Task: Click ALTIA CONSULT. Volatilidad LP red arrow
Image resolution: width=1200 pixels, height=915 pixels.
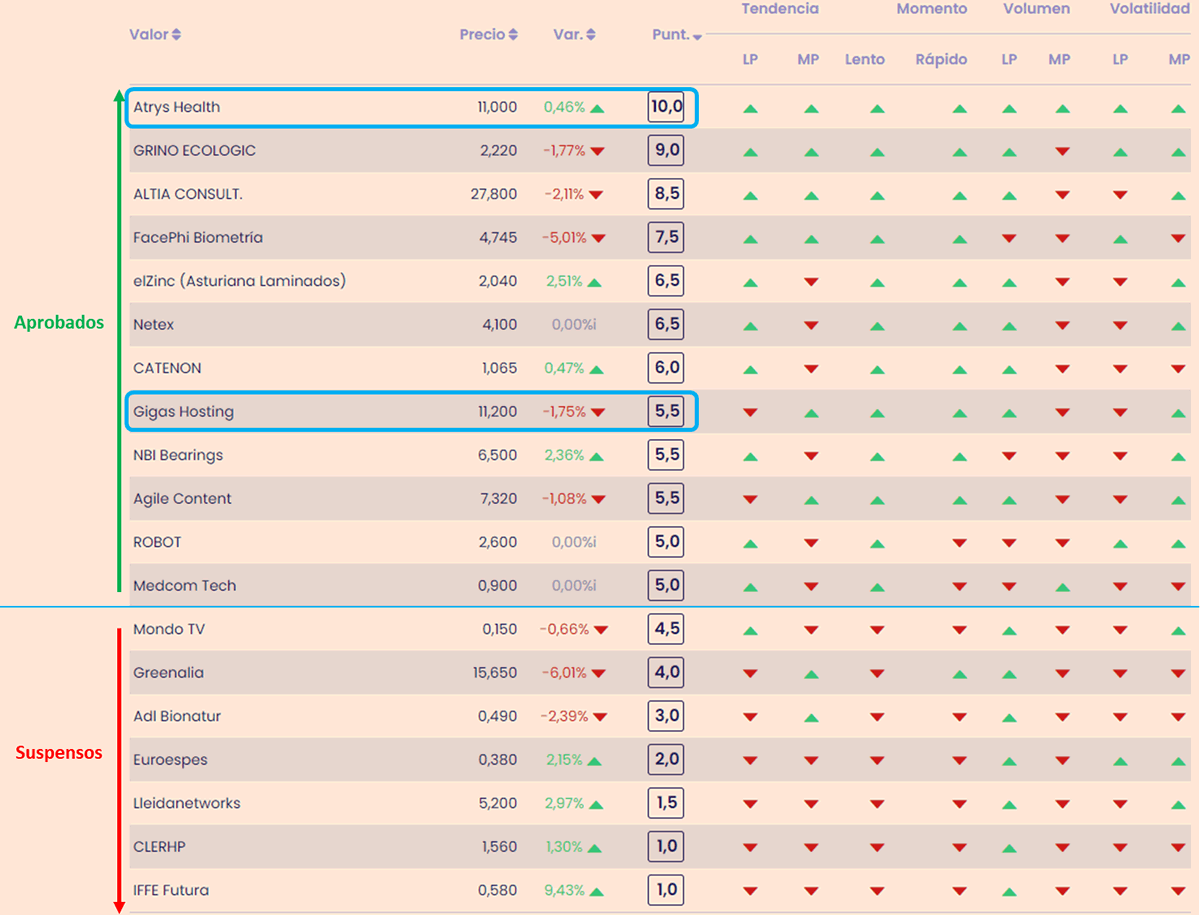Action: tap(1121, 195)
